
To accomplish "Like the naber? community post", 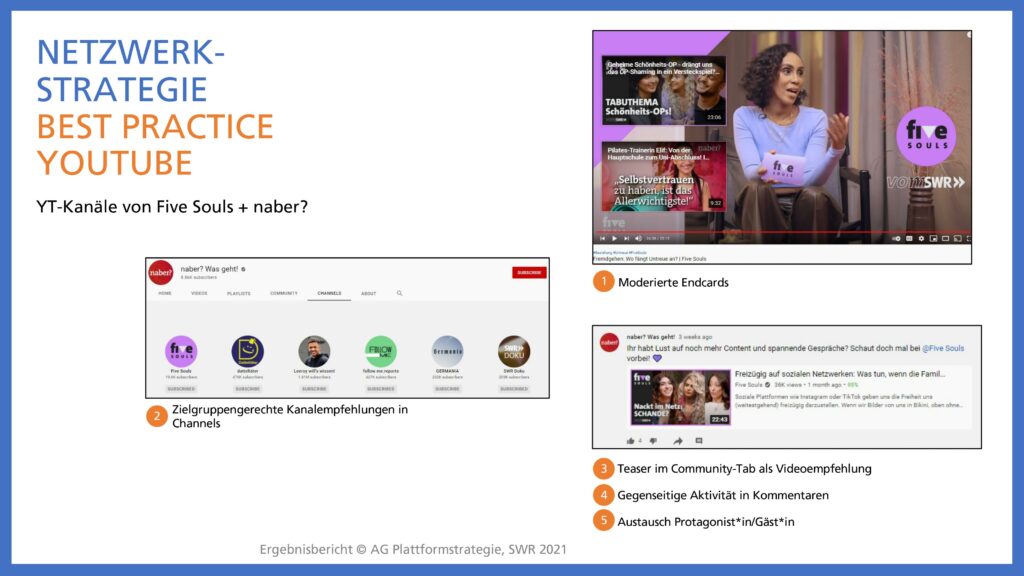I will (631, 440).
